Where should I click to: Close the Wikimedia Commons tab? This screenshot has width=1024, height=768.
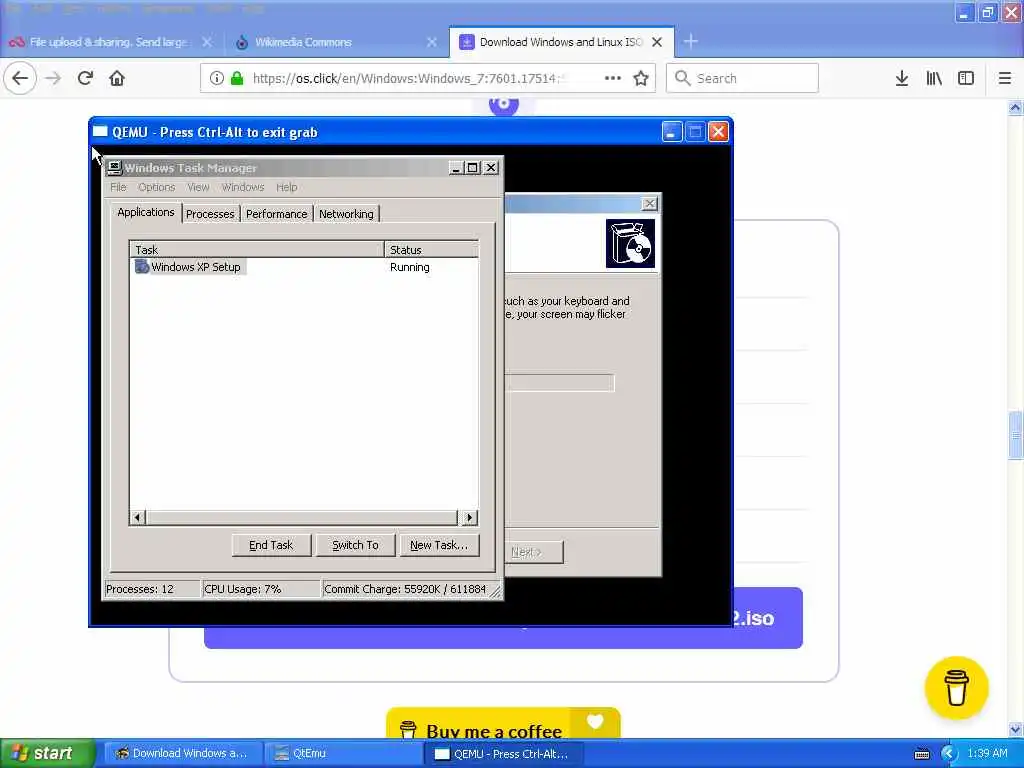click(x=432, y=42)
